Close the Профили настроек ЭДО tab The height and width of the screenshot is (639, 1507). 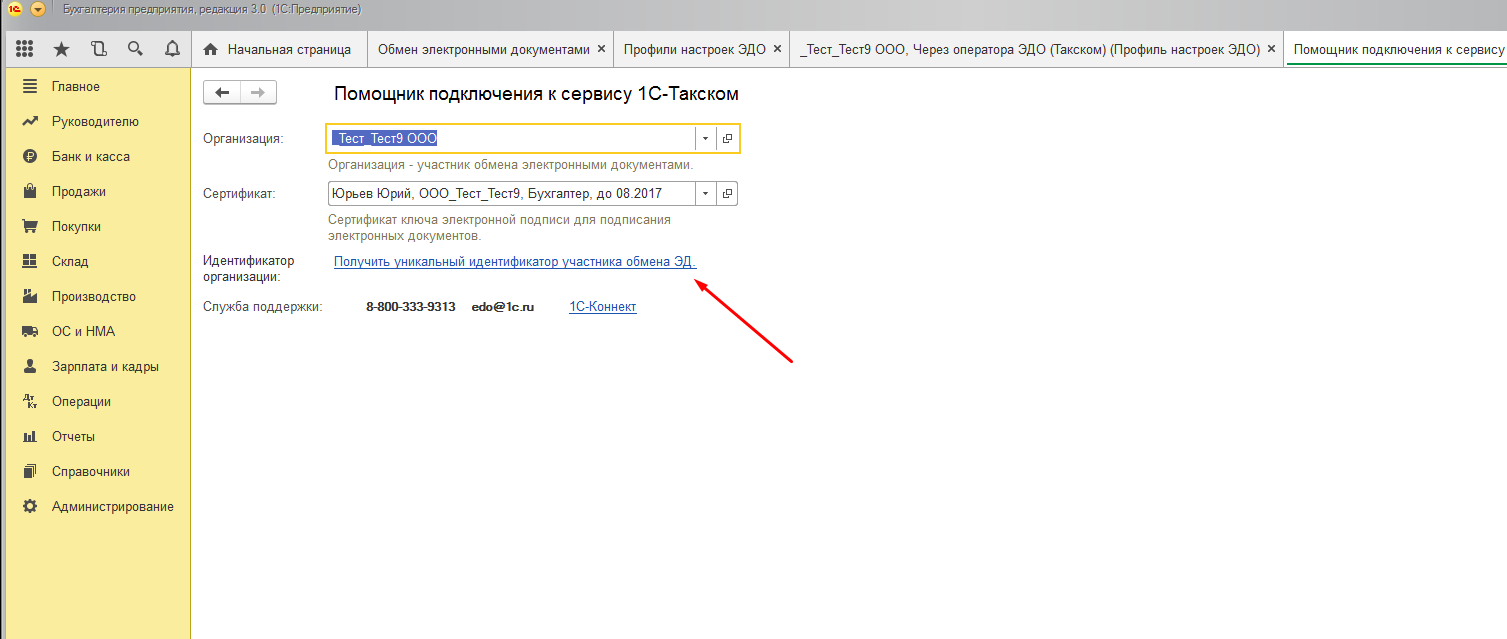click(777, 49)
